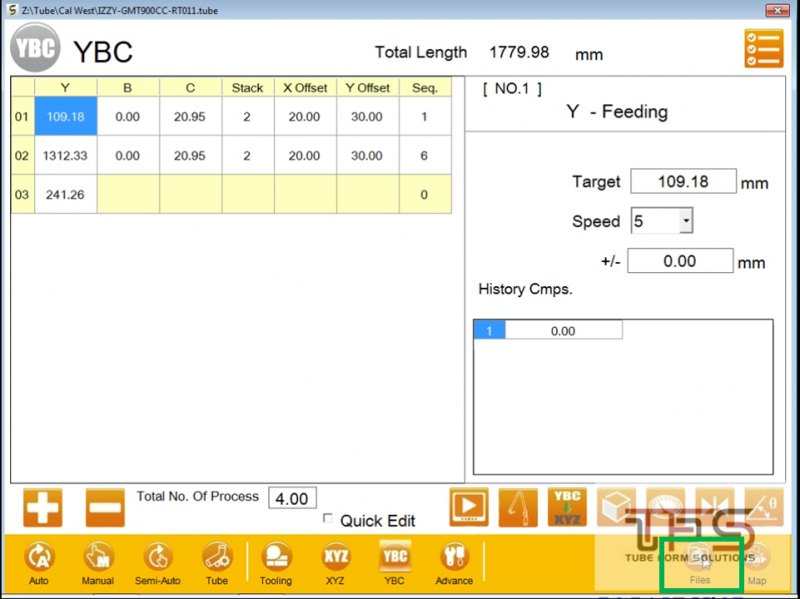Viewport: 800px width, 599px height.
Task: Select B cell 0.00 in row 02
Action: (x=128, y=155)
